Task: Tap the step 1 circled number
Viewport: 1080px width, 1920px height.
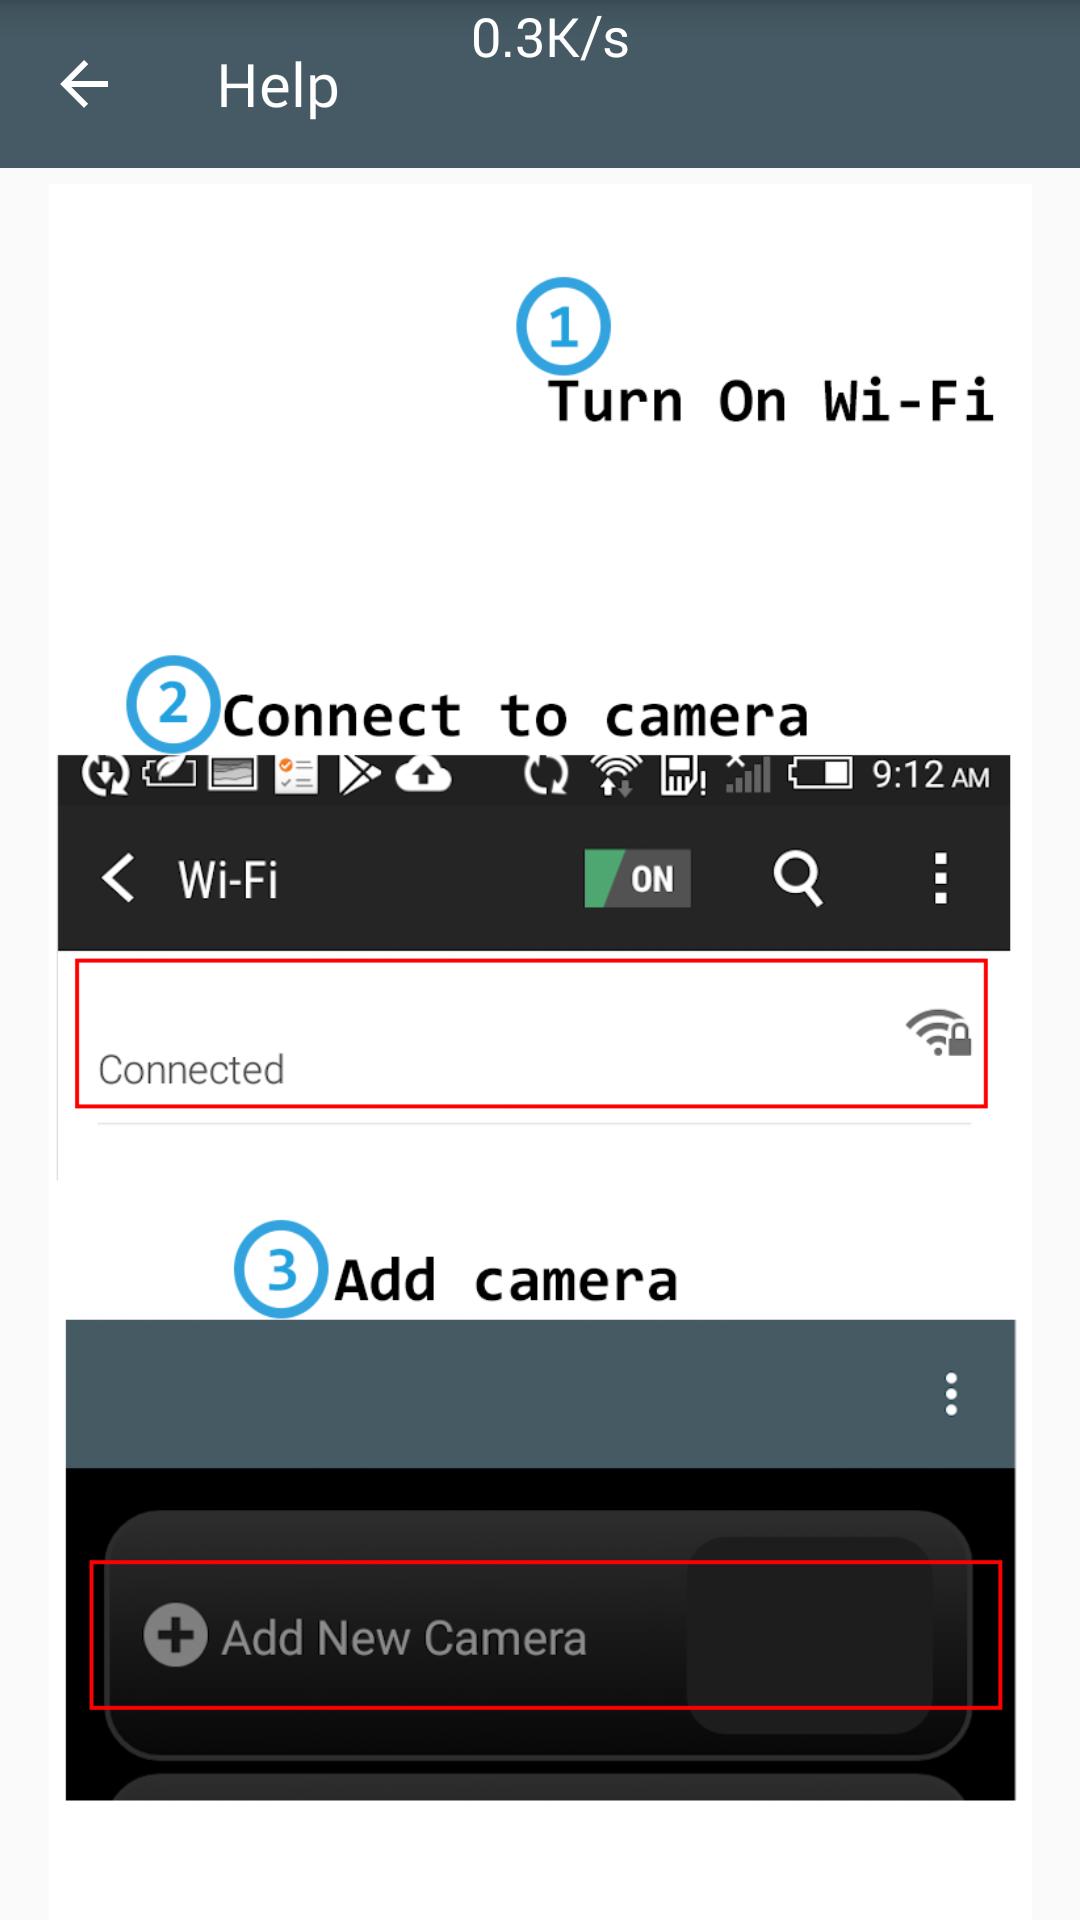Action: pyautogui.click(x=563, y=326)
